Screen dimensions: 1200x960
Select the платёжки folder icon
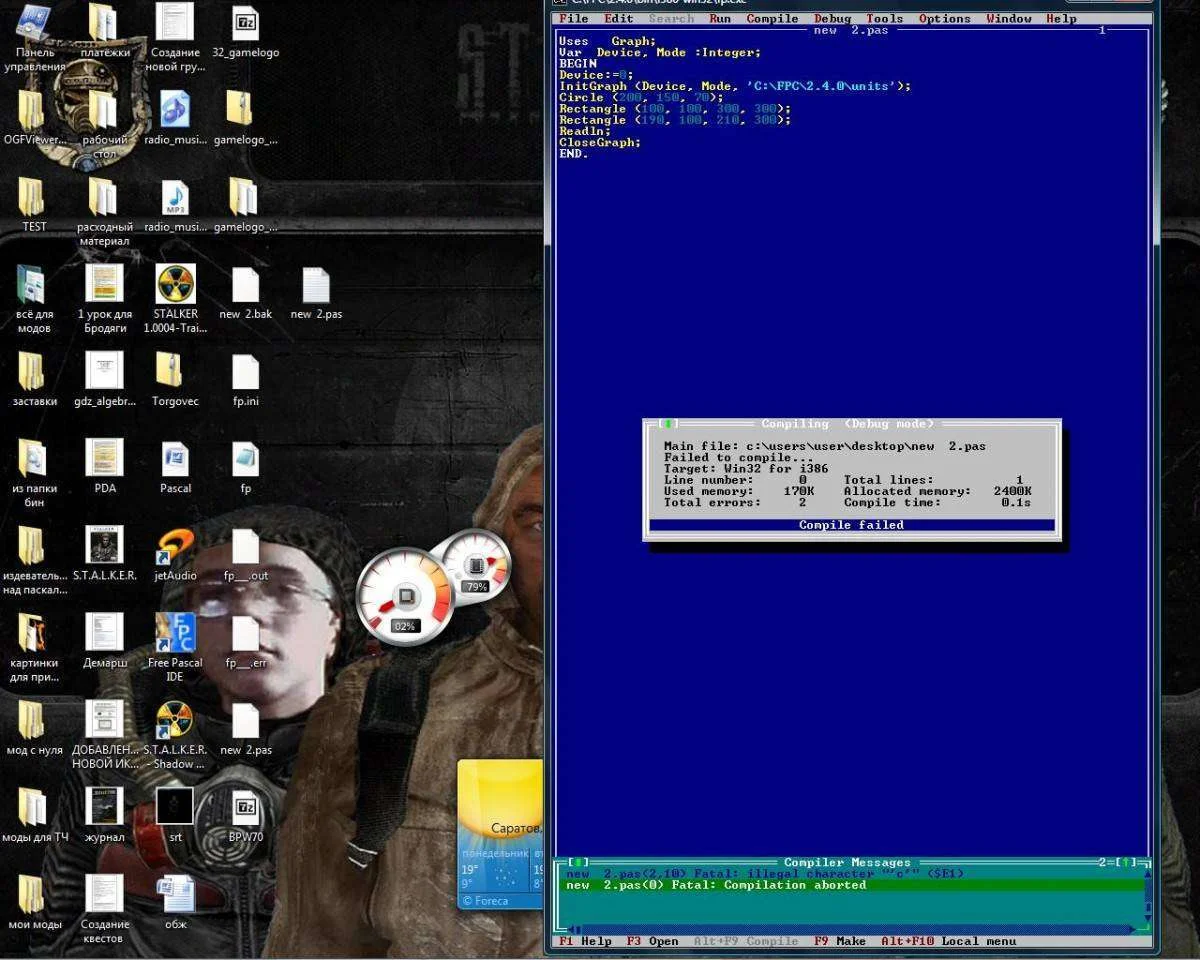pos(105,32)
